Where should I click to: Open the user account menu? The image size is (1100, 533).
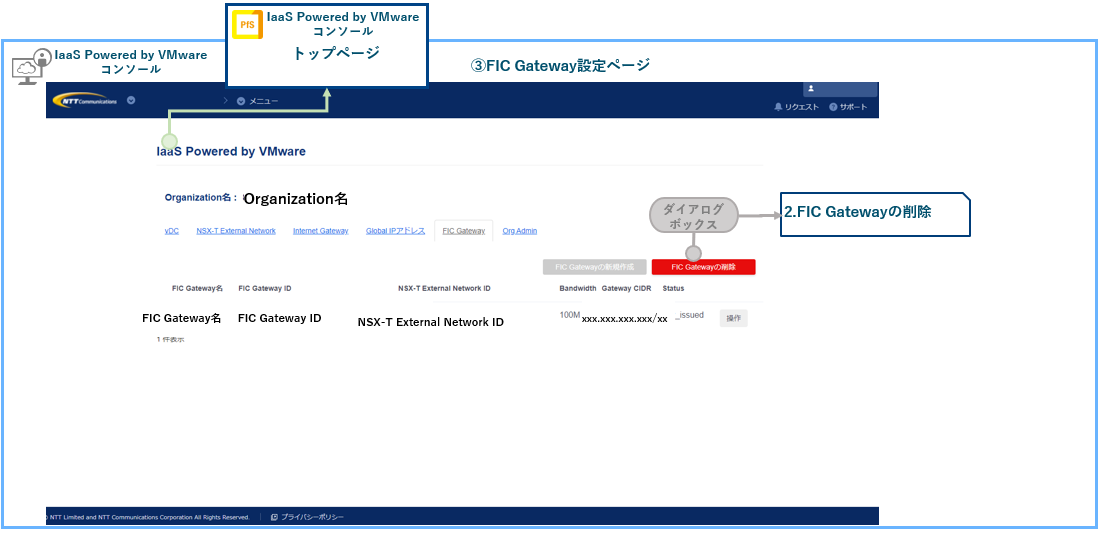(x=840, y=89)
